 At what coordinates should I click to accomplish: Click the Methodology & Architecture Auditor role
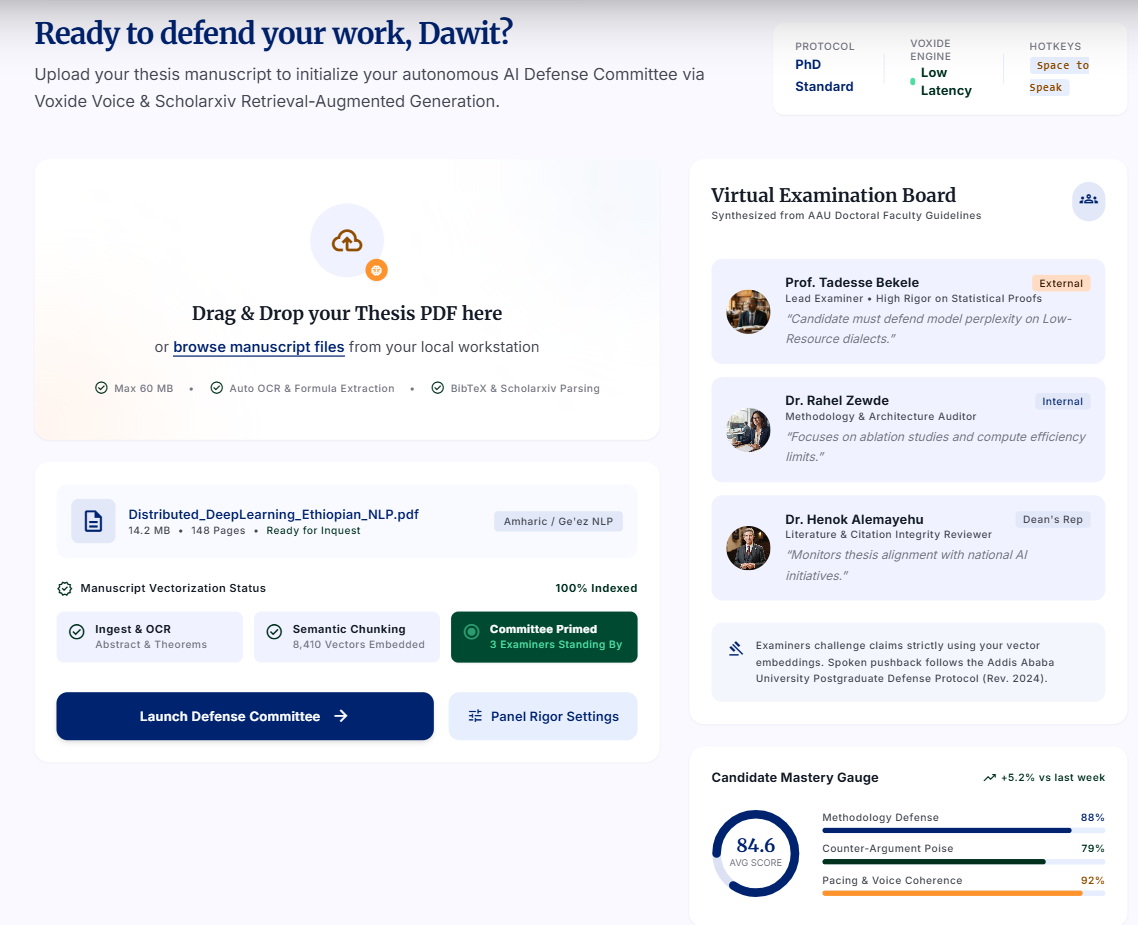[880, 416]
